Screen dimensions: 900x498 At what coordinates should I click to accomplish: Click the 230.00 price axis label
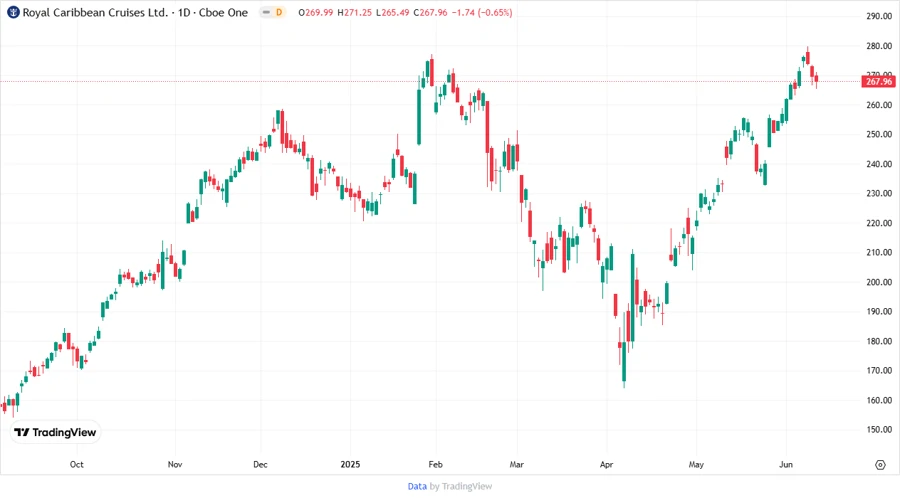(x=879, y=193)
